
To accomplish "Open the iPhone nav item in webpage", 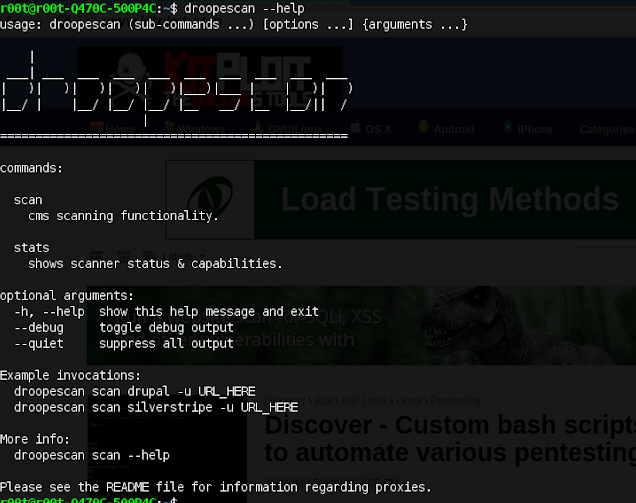I will click(535, 129).
